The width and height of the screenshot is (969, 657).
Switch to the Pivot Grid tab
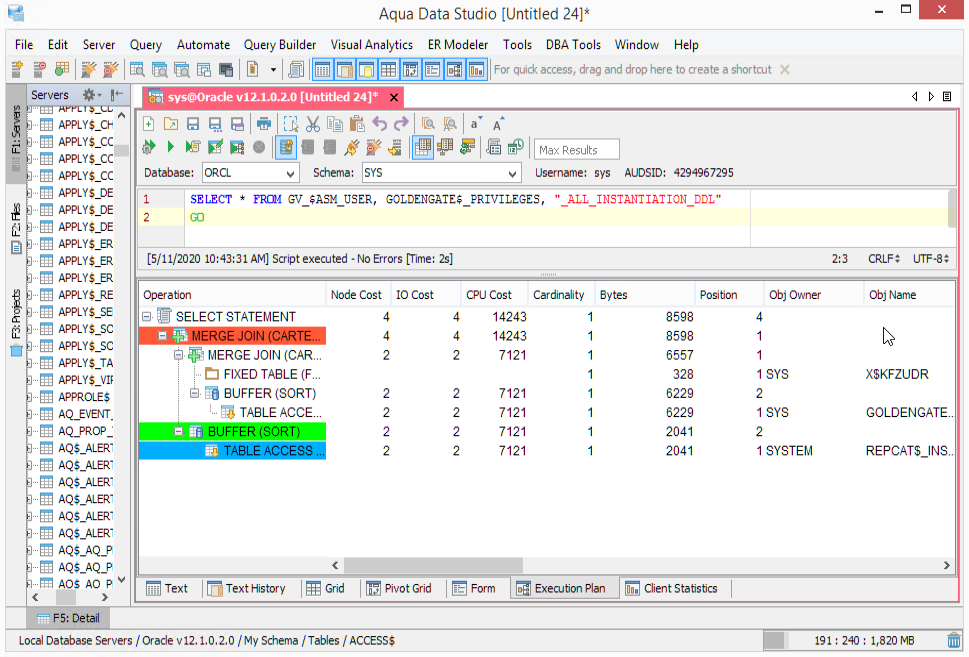click(398, 588)
